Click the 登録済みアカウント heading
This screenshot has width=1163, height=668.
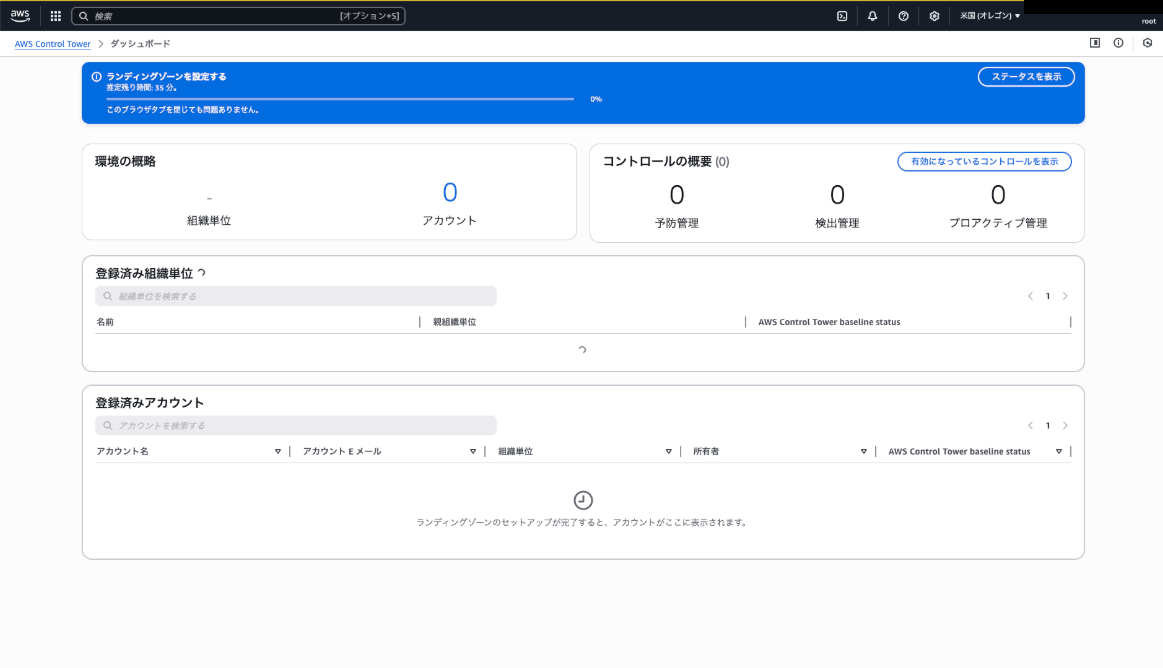149,403
